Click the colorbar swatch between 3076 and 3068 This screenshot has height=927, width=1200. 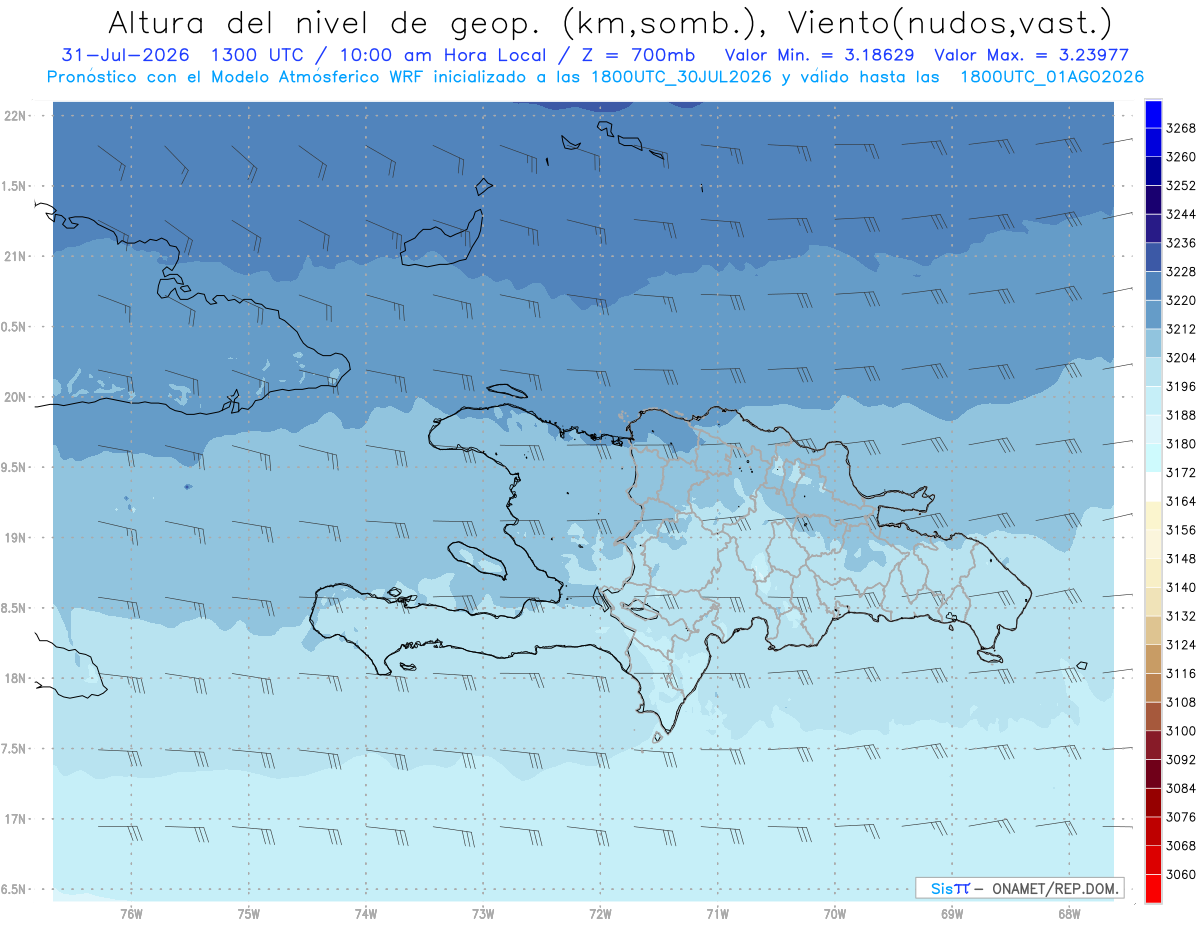pos(1153,831)
